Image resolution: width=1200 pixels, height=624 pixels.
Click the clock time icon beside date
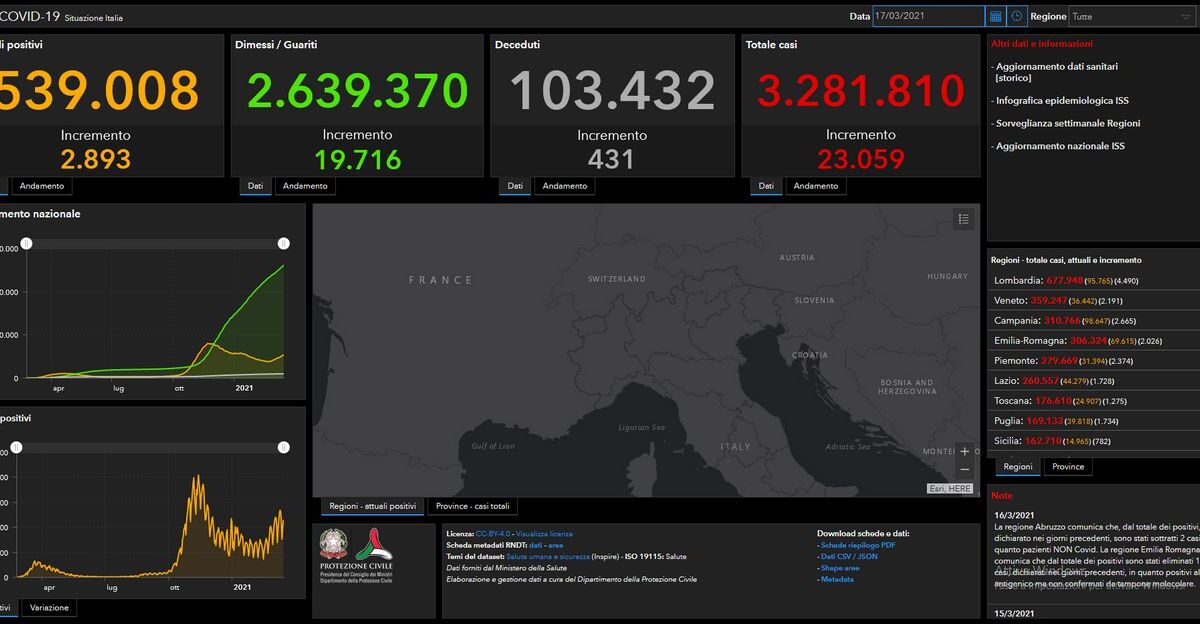[1016, 16]
